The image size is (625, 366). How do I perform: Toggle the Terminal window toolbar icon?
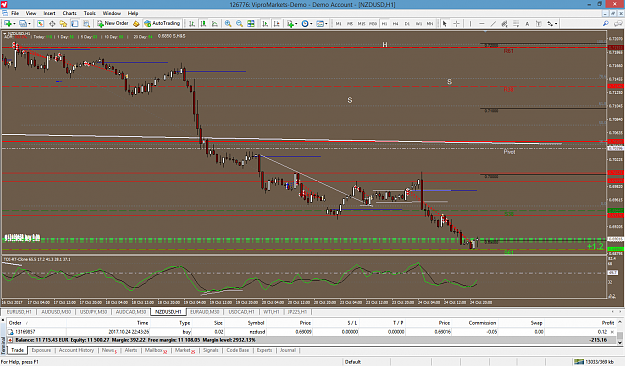[75, 24]
